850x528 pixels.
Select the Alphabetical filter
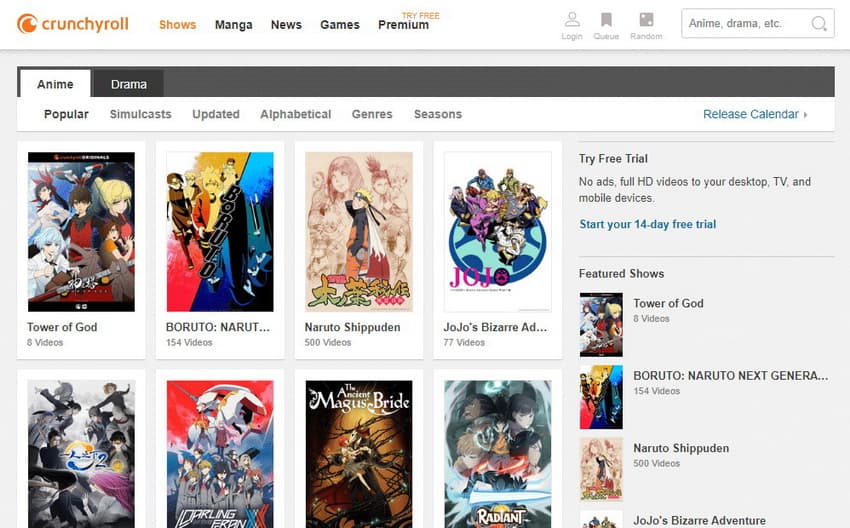295,114
